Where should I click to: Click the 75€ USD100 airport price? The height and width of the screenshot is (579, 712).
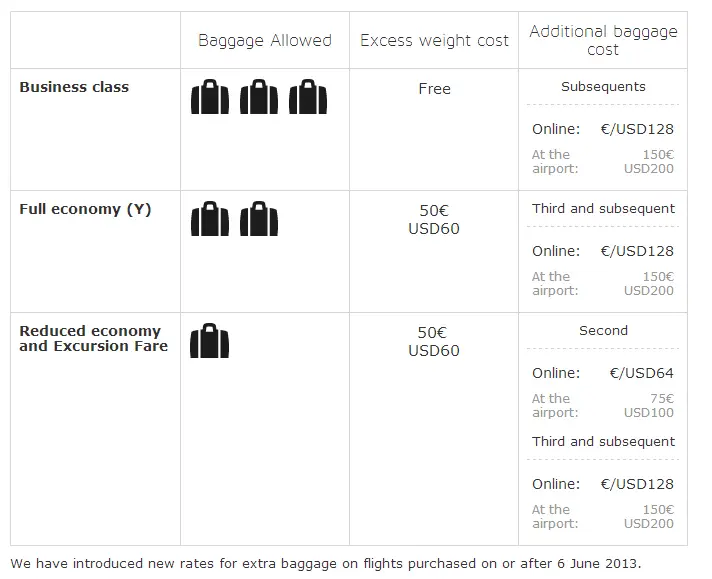(x=649, y=406)
